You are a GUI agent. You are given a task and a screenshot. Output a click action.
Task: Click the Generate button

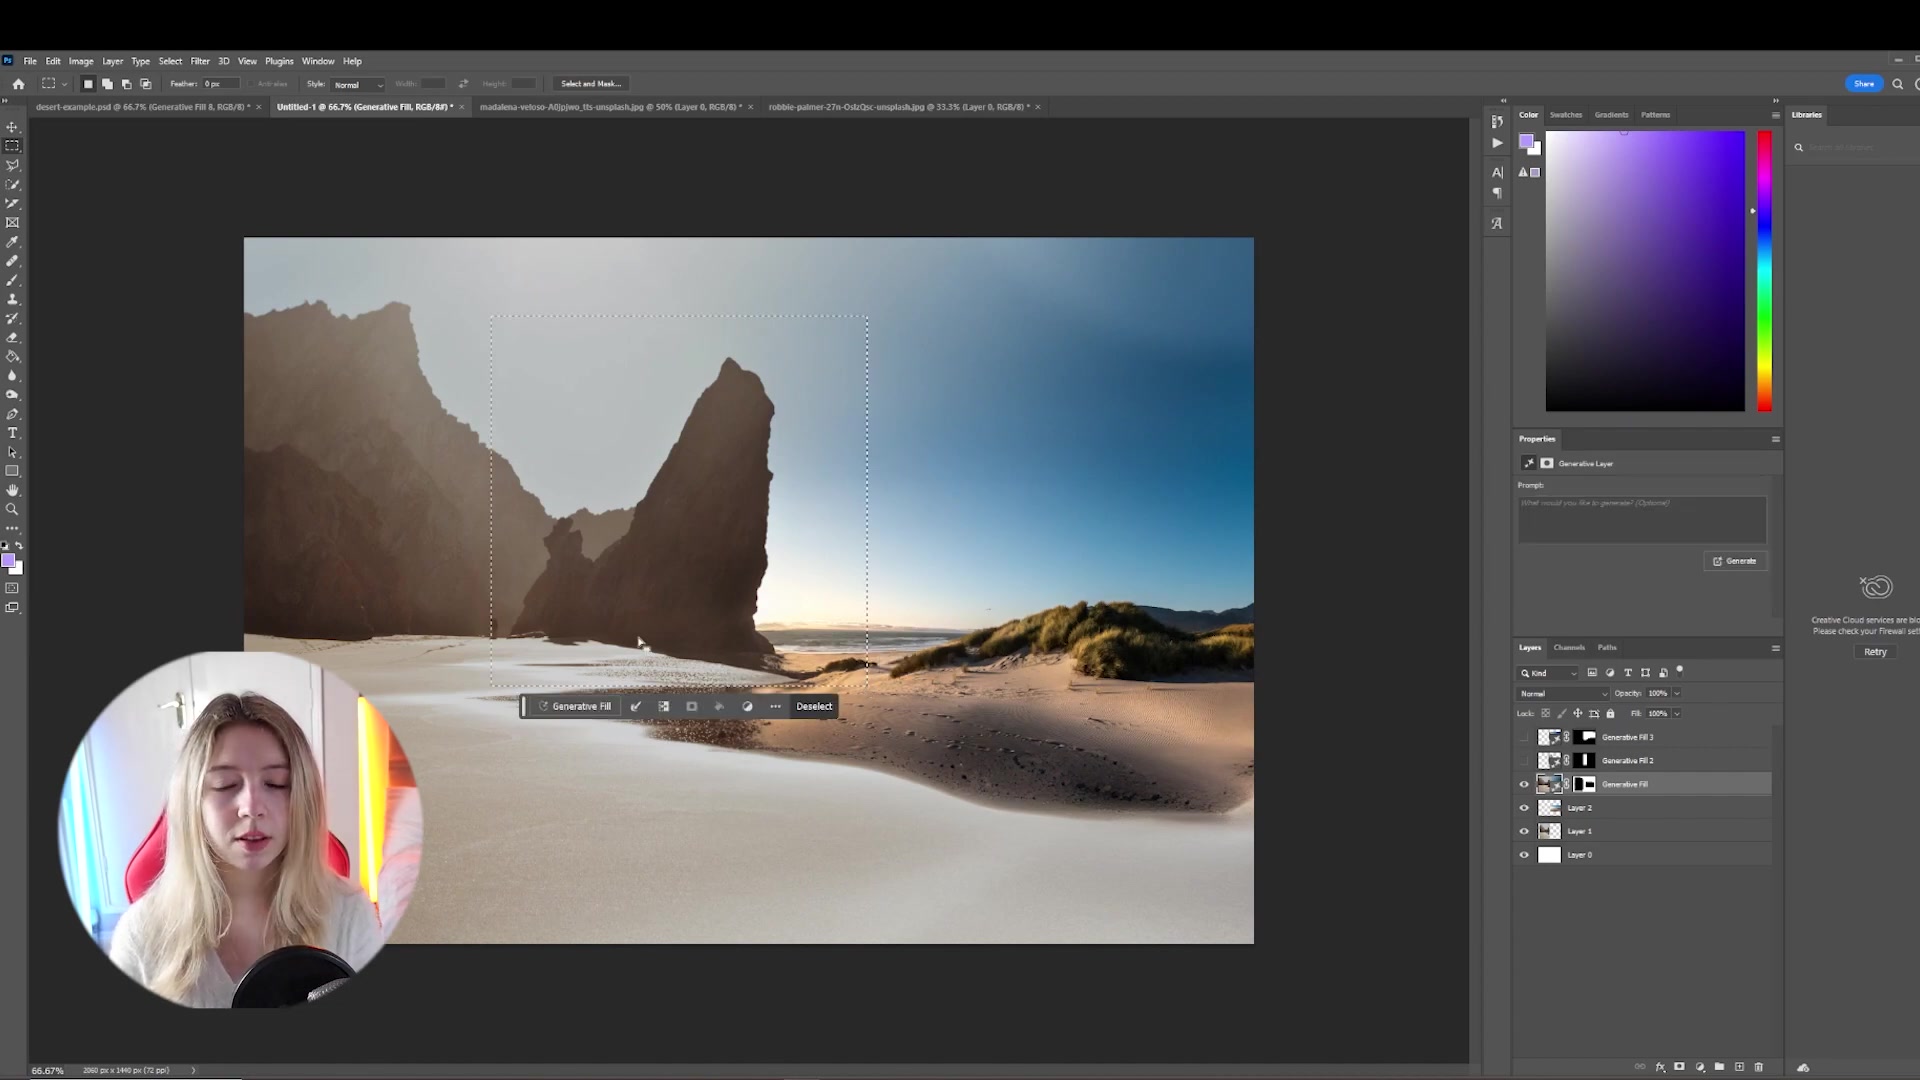click(1735, 561)
